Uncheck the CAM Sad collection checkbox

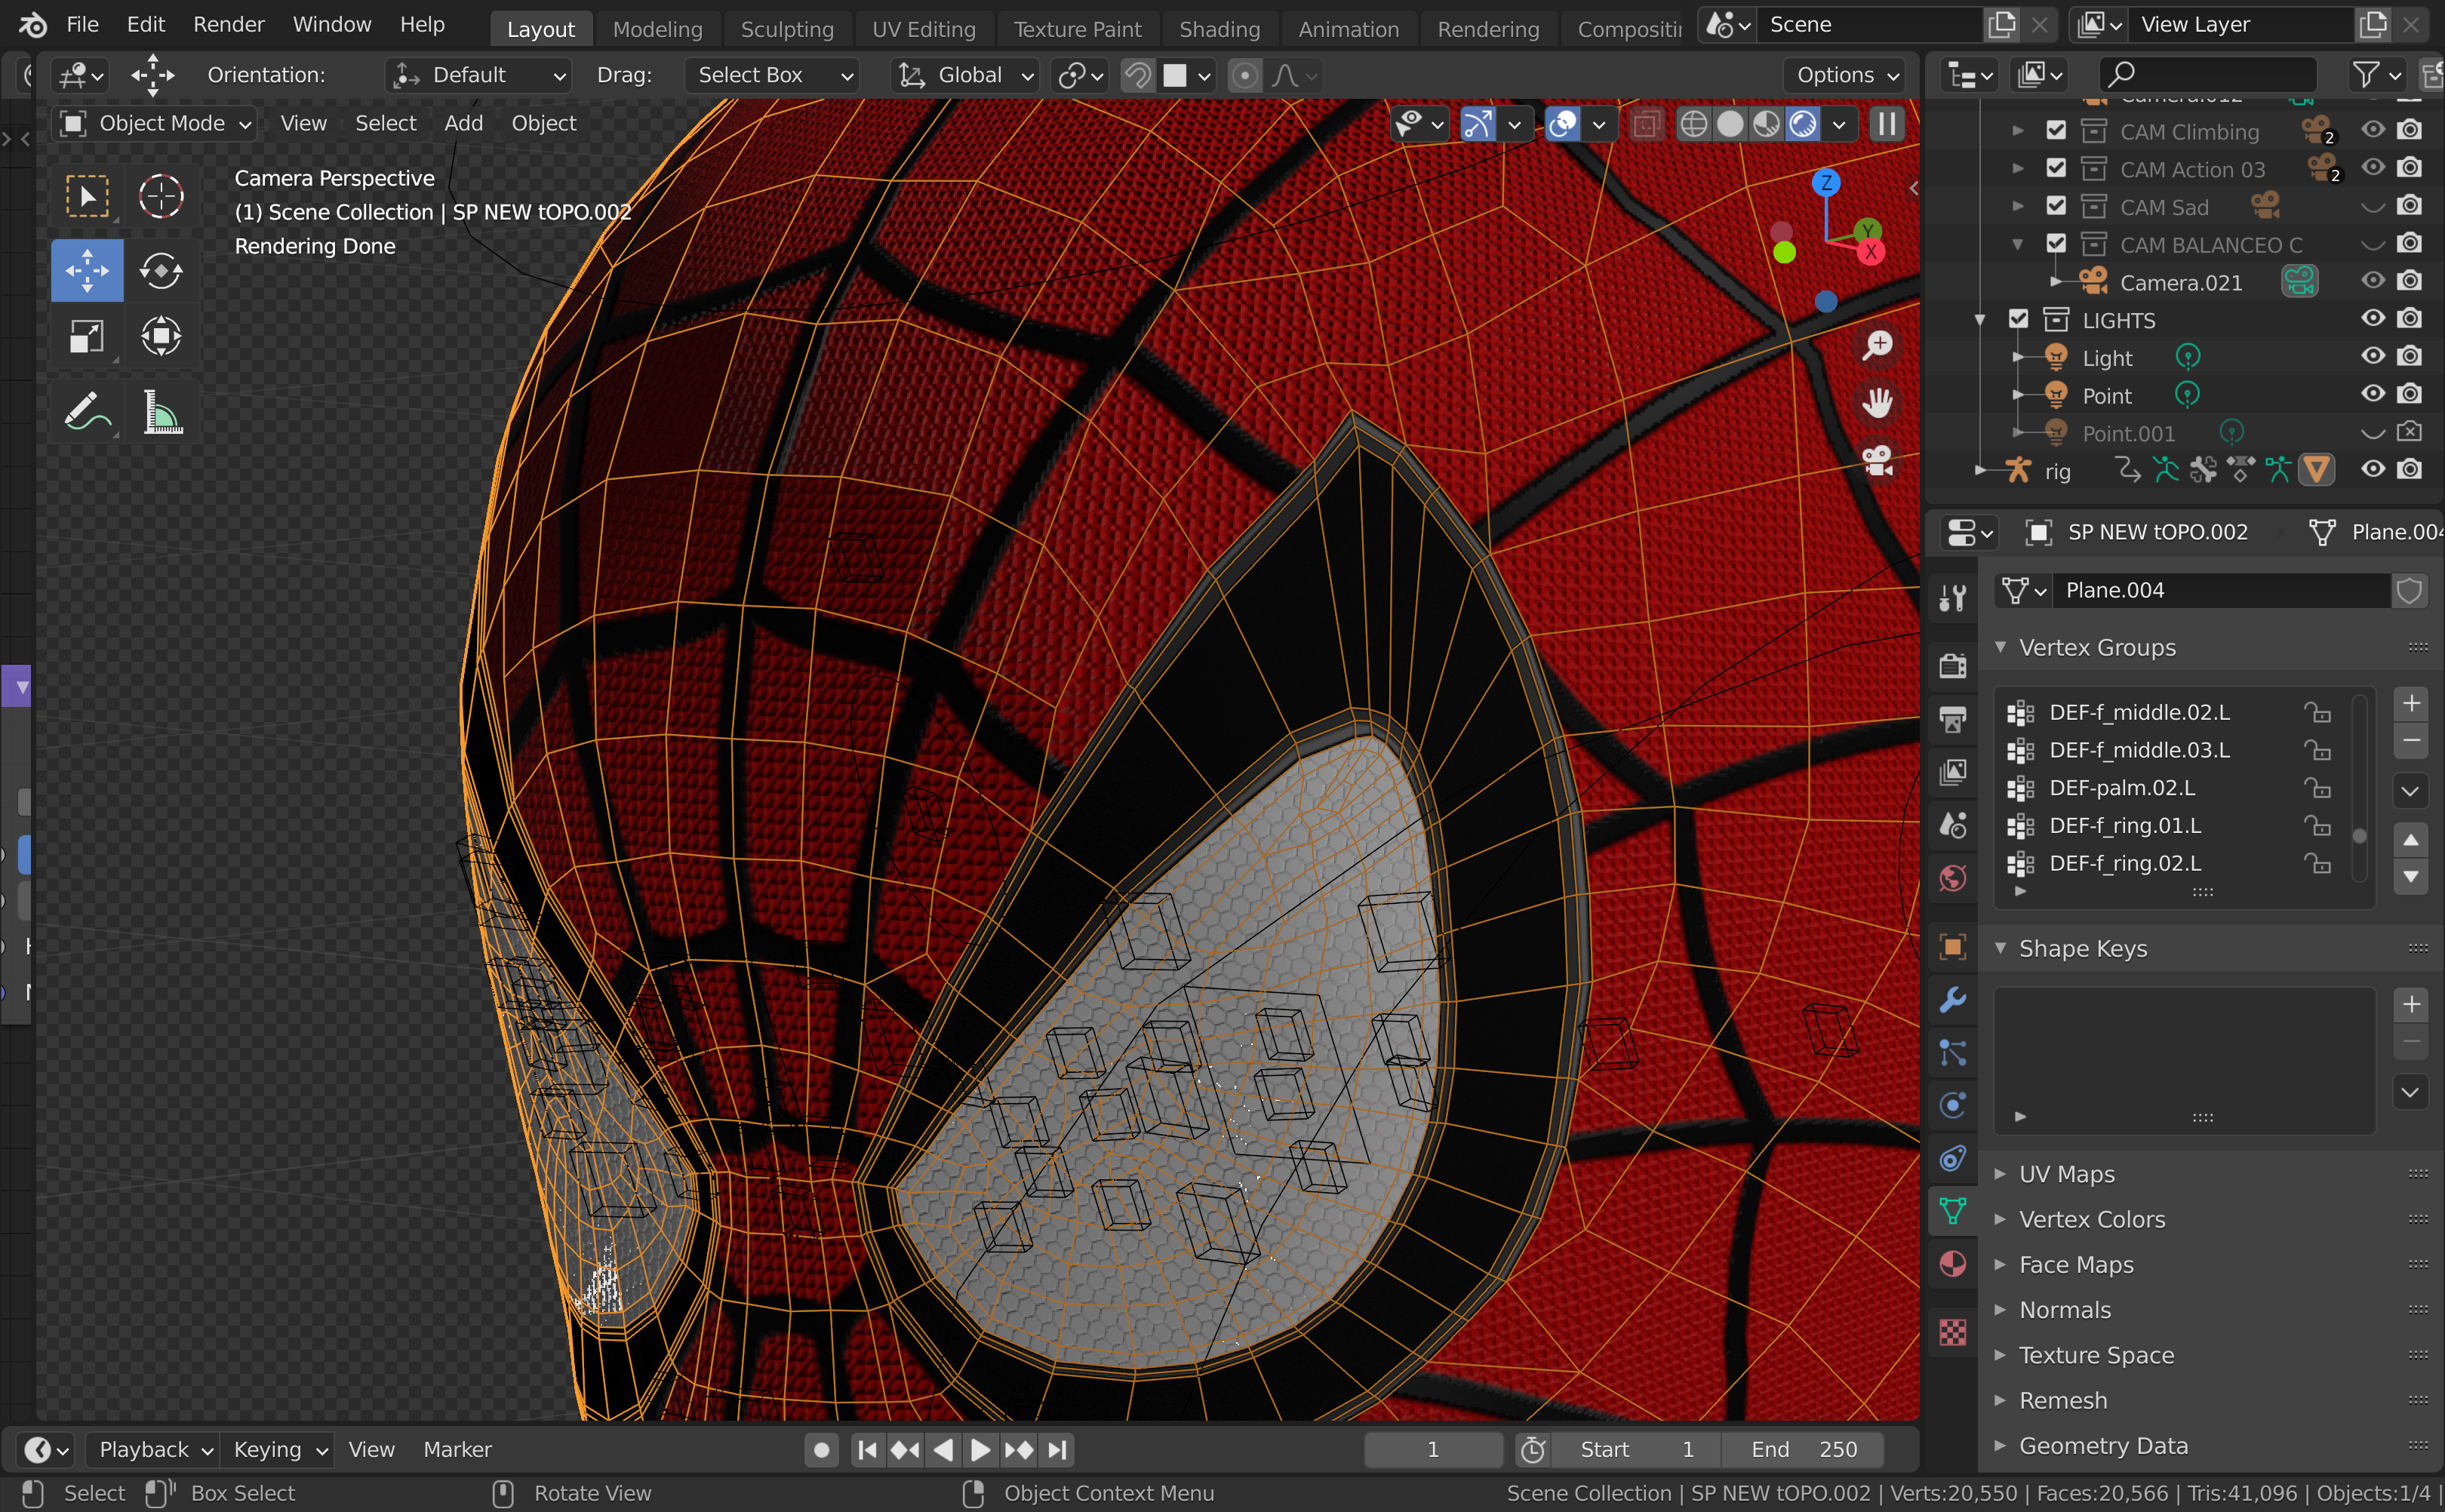[2056, 206]
